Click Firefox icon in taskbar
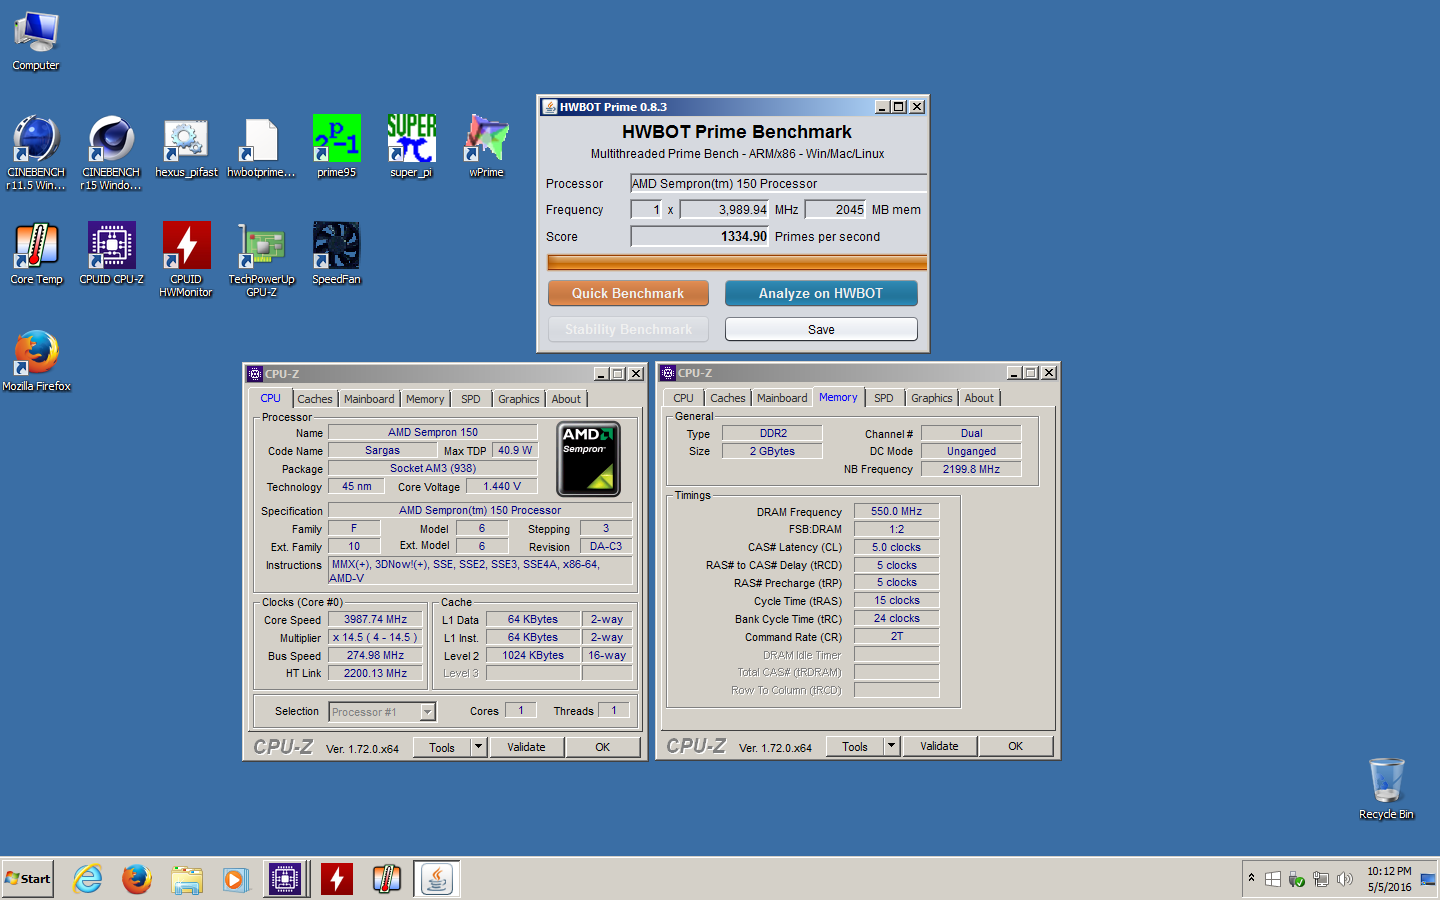Image resolution: width=1440 pixels, height=900 pixels. 137,879
